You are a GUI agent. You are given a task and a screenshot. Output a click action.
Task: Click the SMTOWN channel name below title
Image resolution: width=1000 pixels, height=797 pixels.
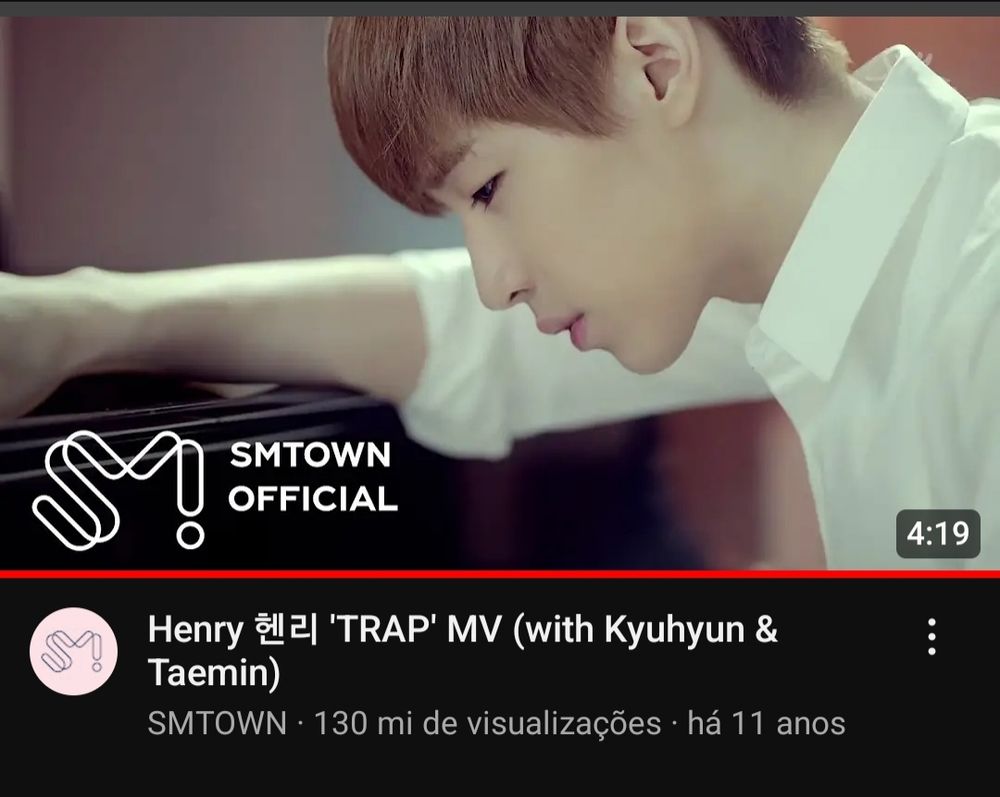(x=217, y=723)
